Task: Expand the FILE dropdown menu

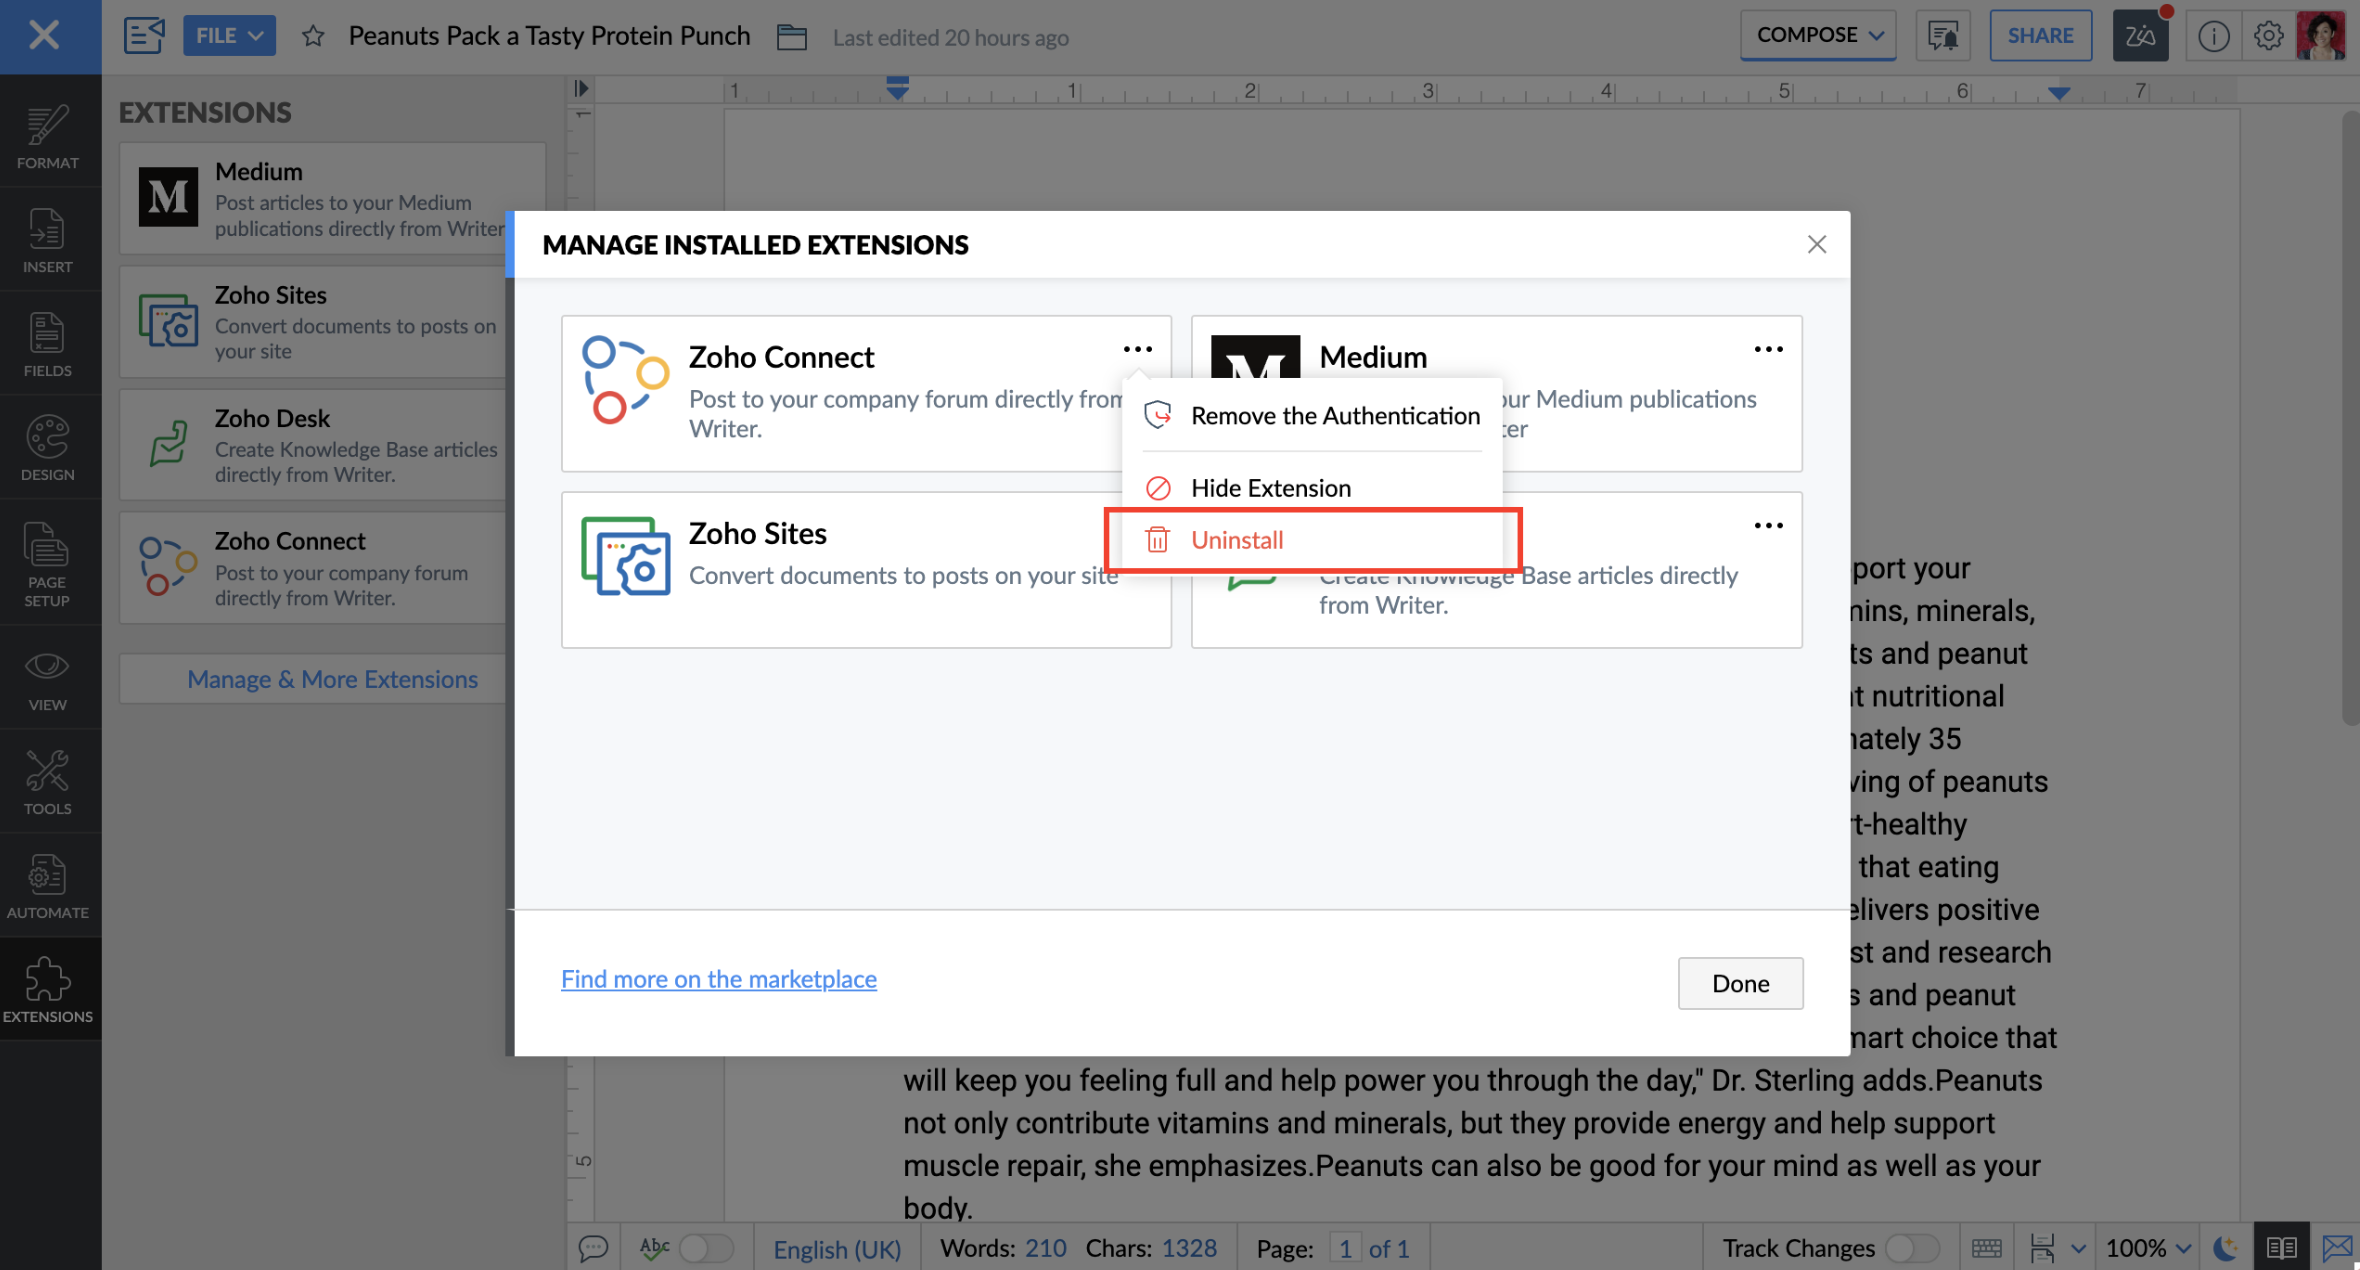Action: point(229,36)
